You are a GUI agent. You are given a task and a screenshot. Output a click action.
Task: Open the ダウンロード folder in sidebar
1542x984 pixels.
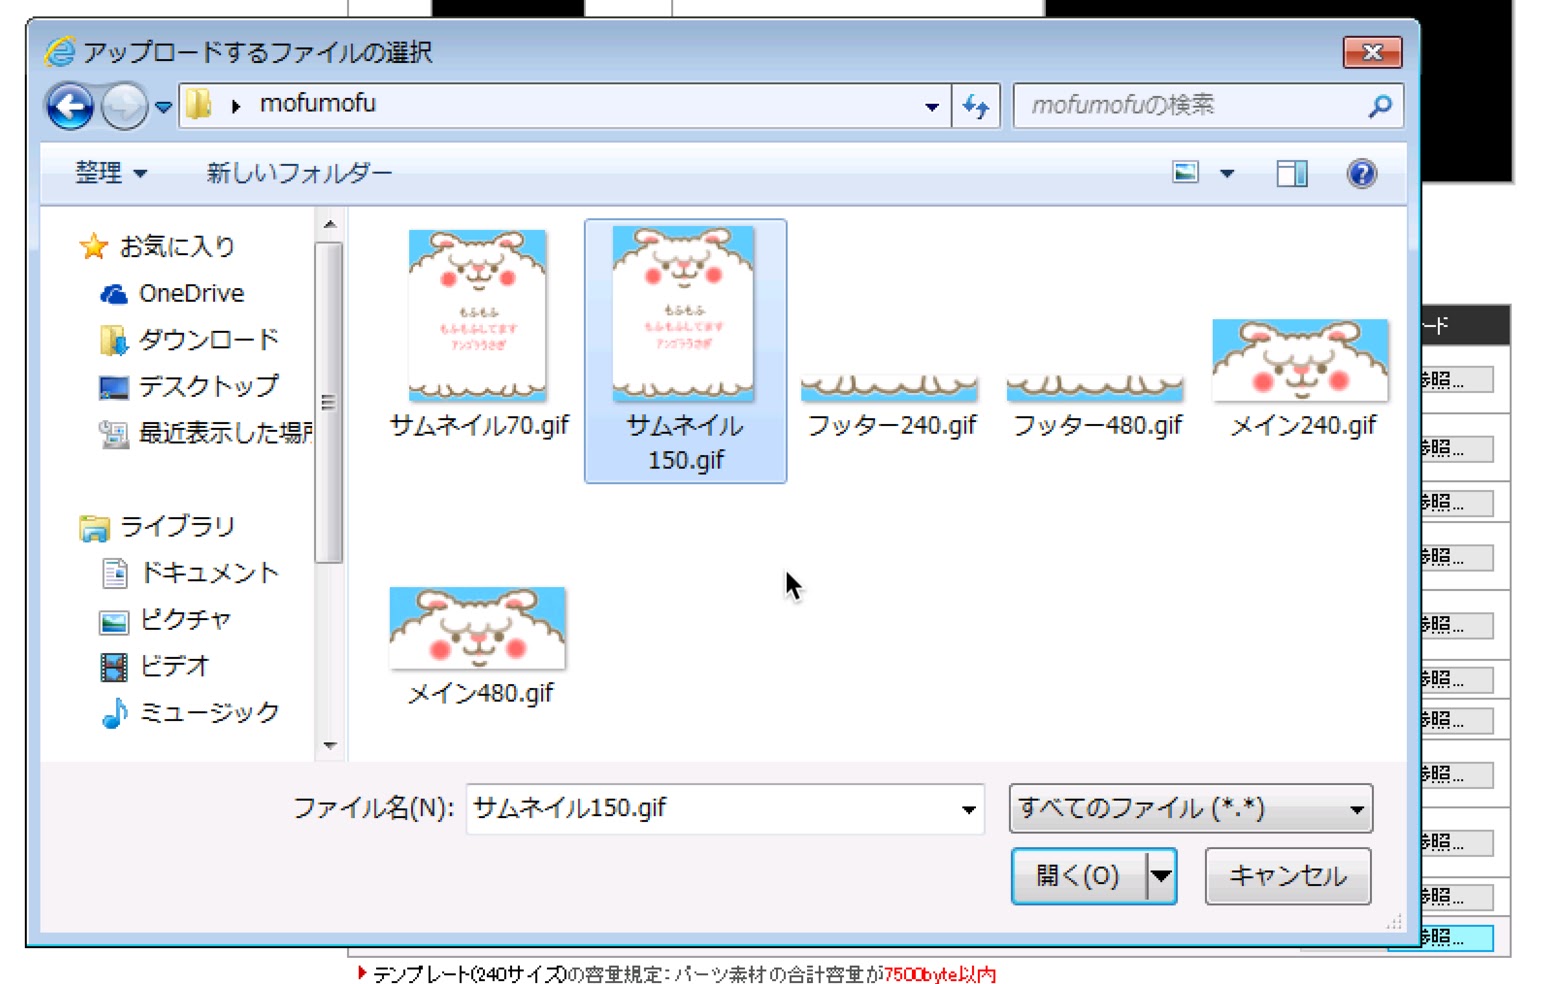207,340
